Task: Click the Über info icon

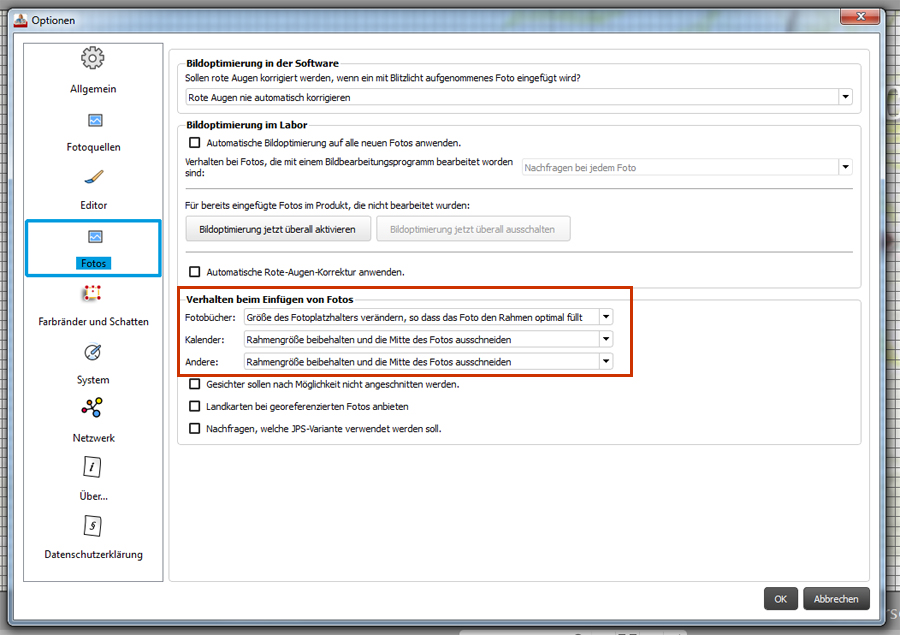Action: (92, 467)
